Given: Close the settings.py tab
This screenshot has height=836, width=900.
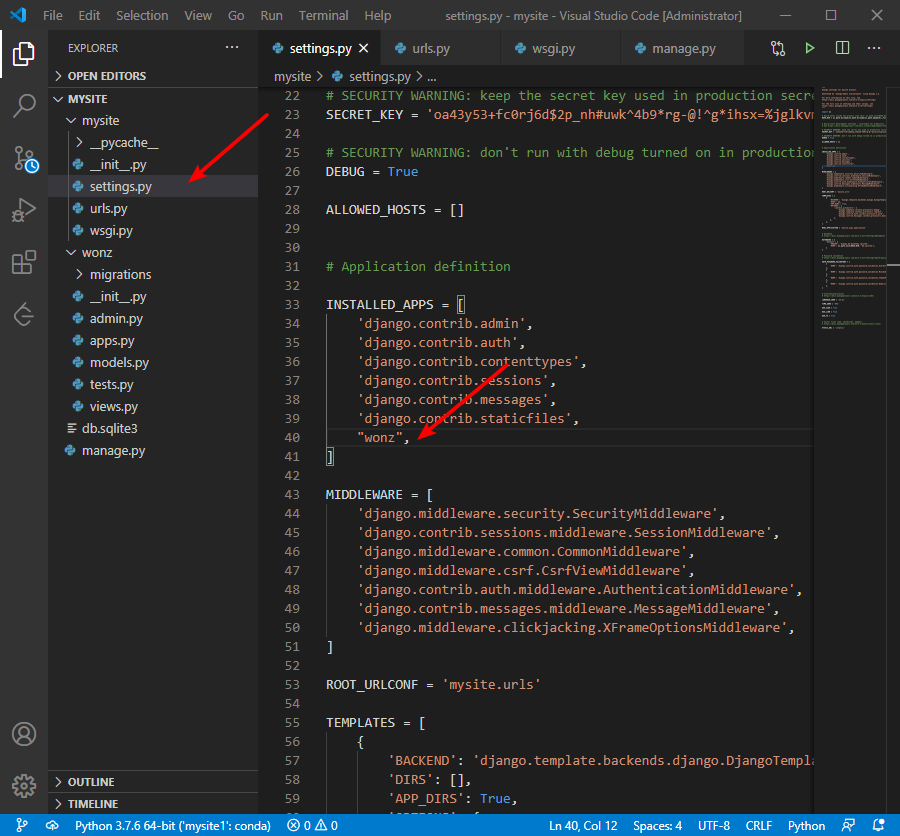Looking at the screenshot, I should pos(363,48).
